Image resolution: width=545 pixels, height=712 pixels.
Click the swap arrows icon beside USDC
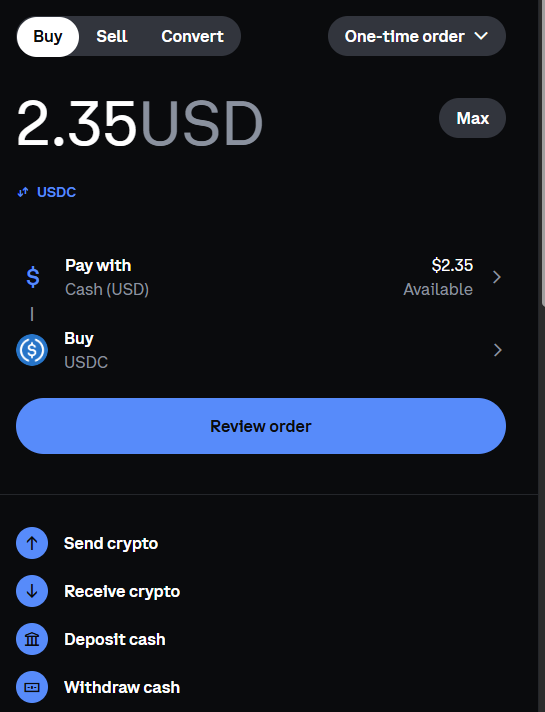23,192
